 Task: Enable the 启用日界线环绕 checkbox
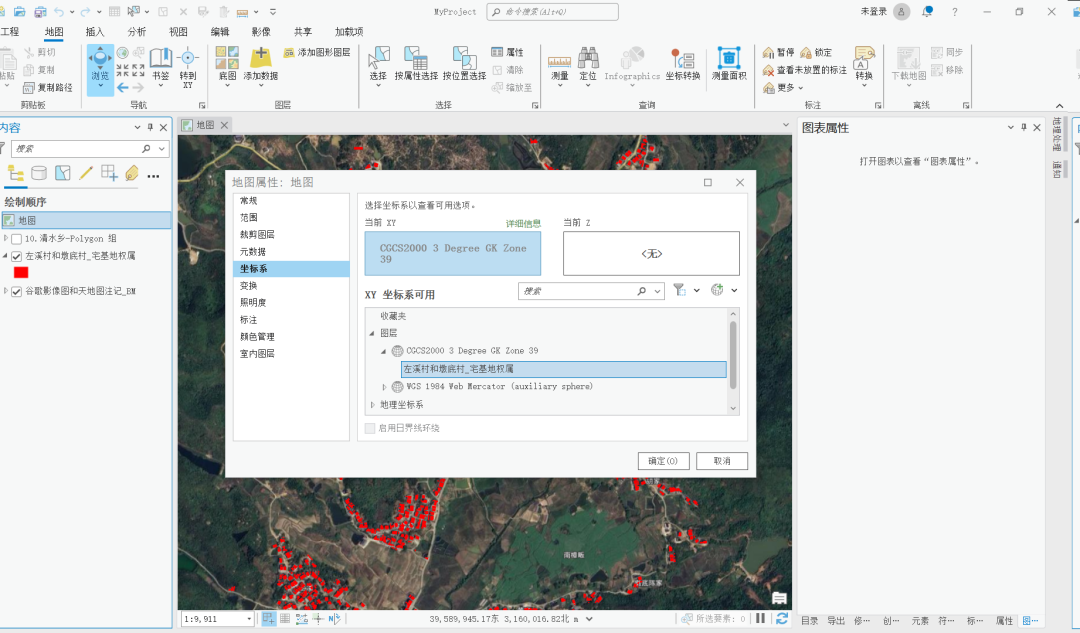tap(369, 427)
